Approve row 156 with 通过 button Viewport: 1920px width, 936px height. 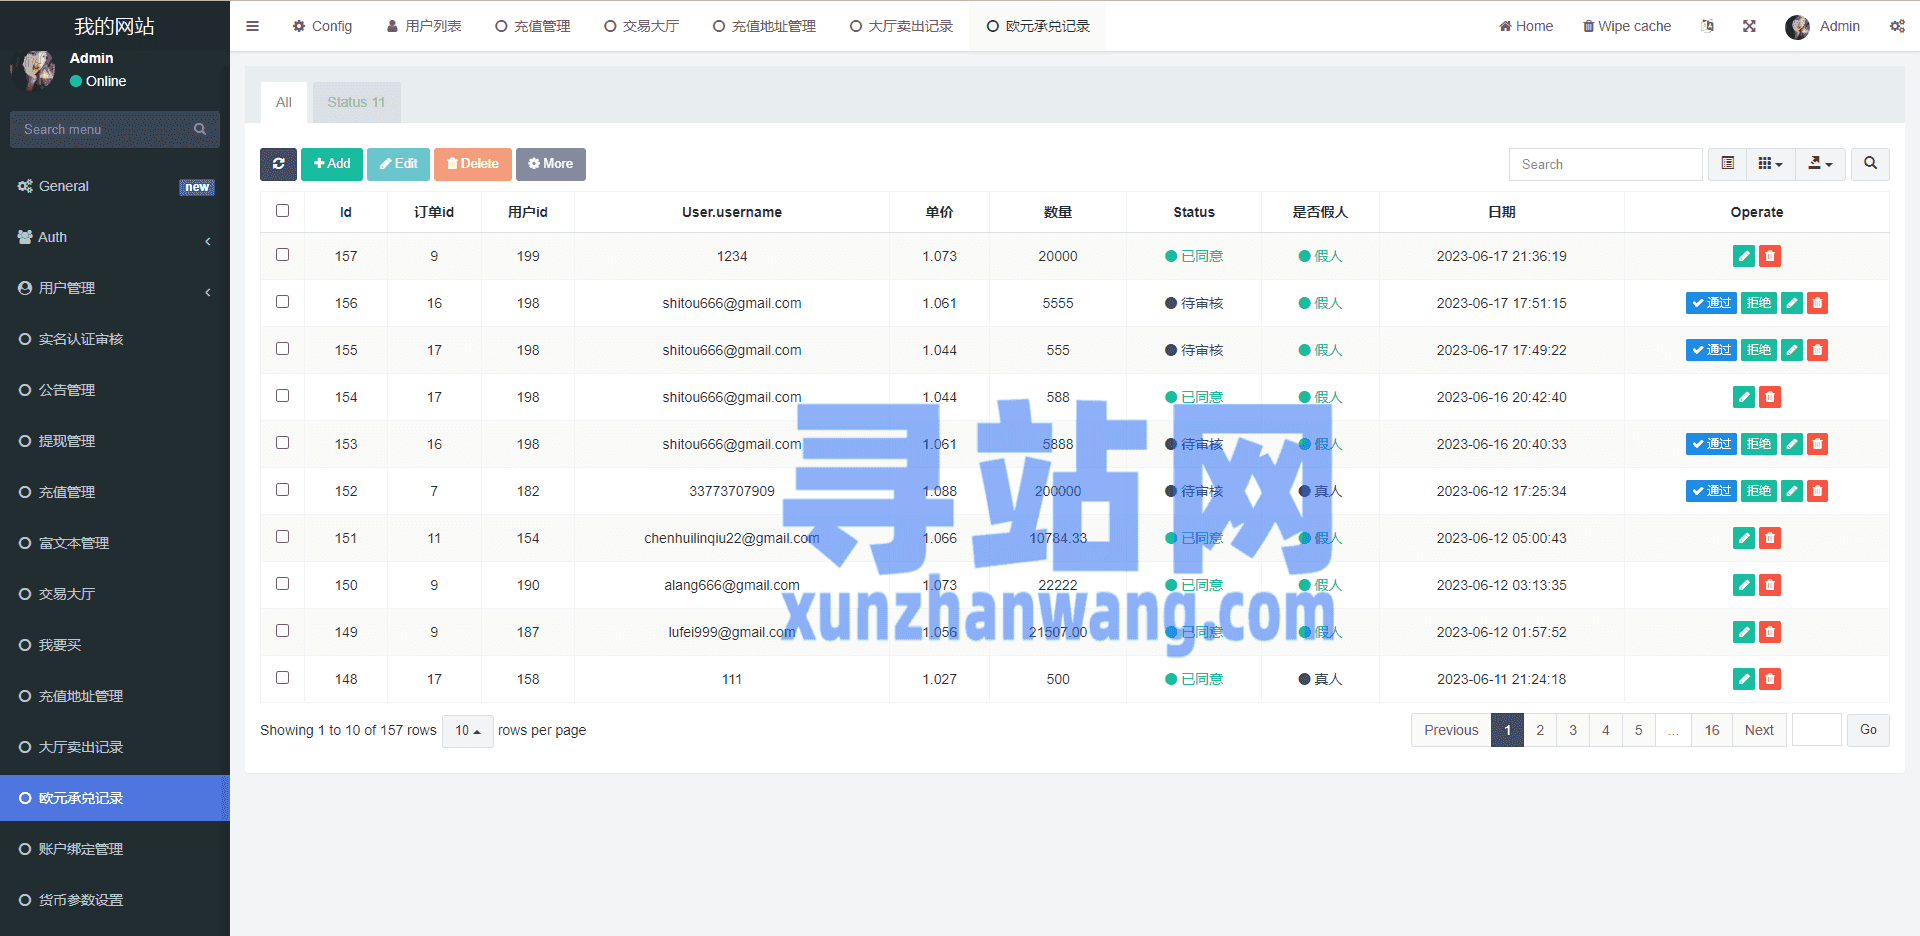coord(1711,303)
